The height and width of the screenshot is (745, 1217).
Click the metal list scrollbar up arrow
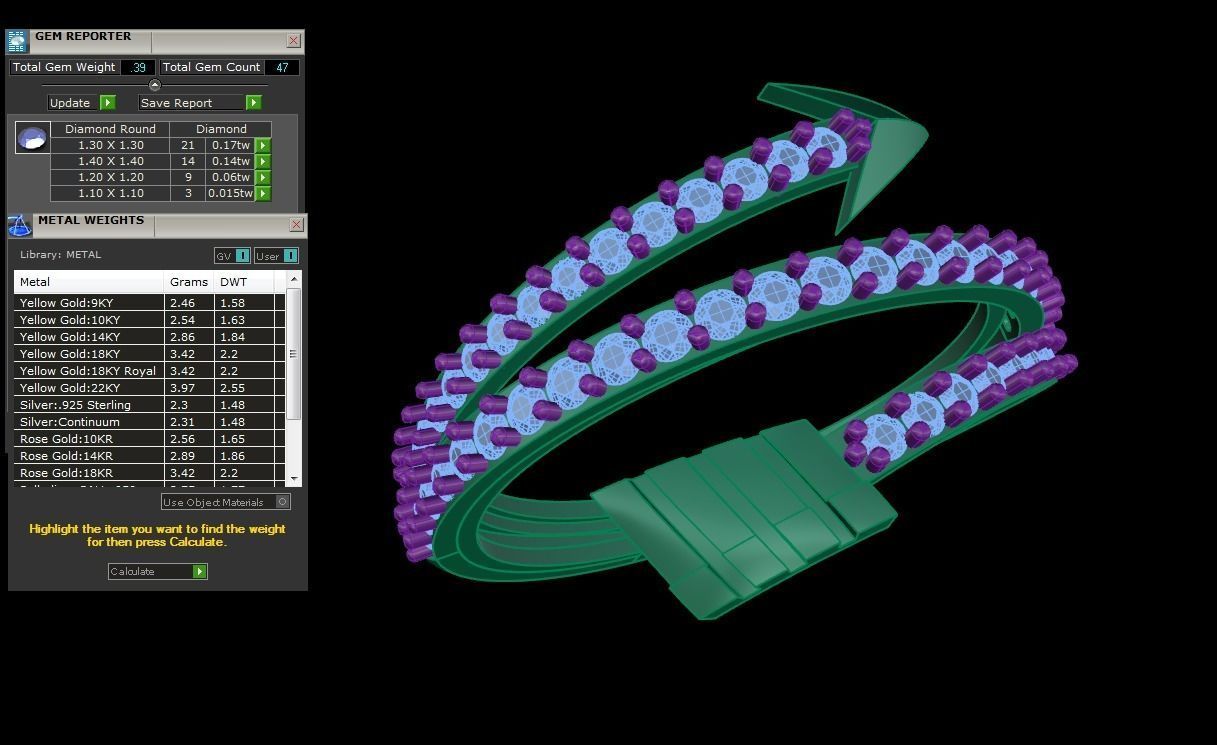pyautogui.click(x=294, y=279)
